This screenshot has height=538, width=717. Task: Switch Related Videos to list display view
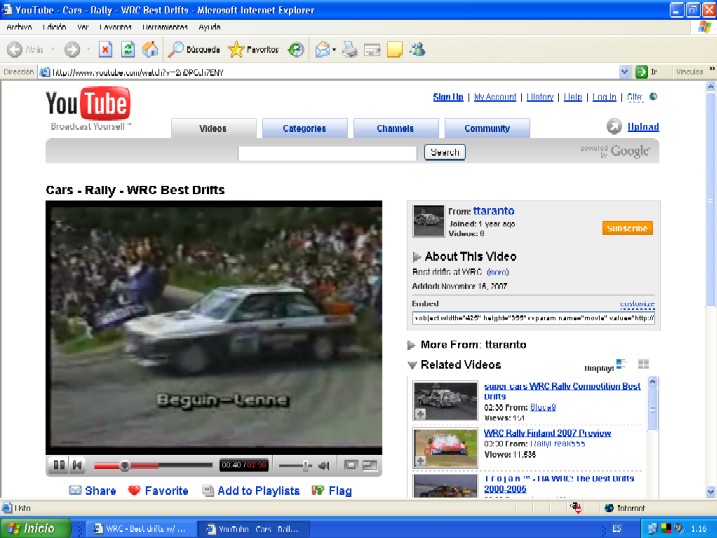coord(621,364)
